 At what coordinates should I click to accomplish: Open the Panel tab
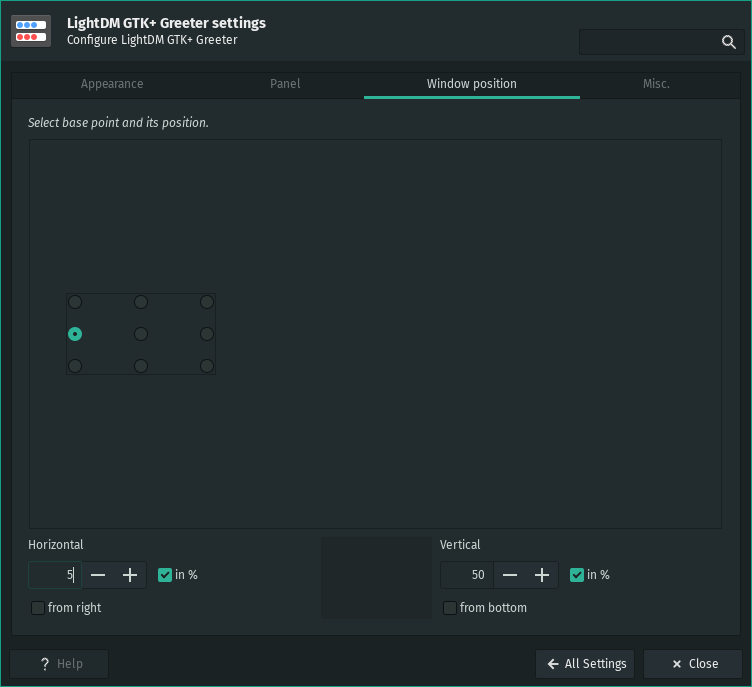point(285,84)
